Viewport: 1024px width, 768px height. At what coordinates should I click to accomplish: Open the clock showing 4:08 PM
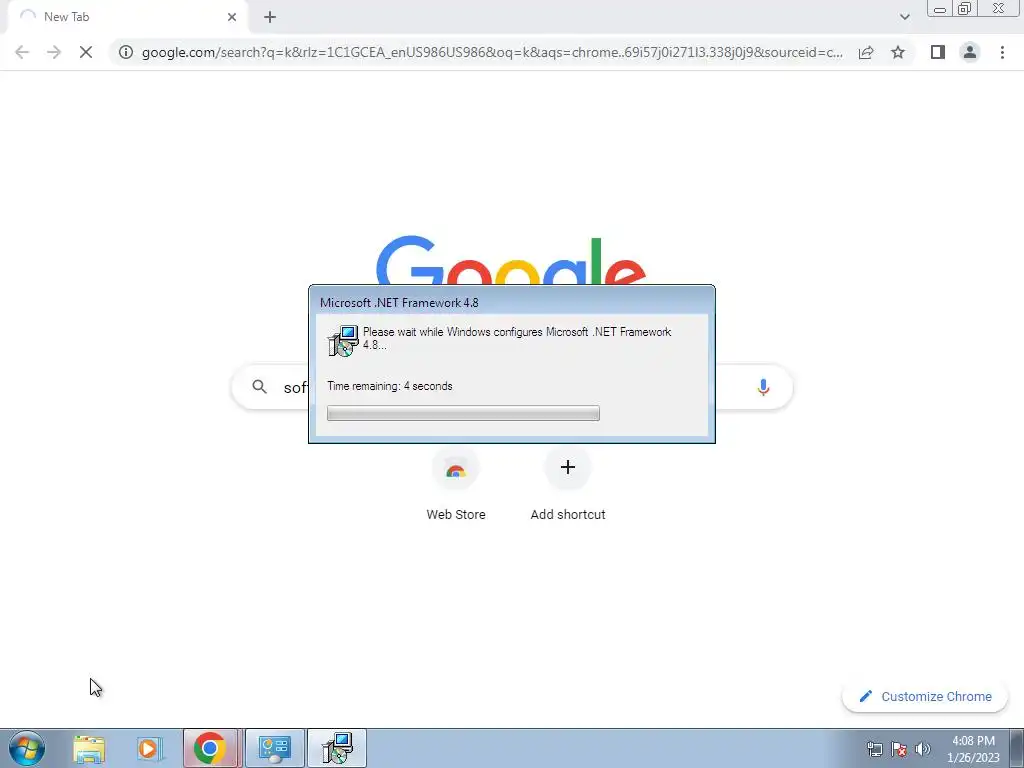click(973, 749)
